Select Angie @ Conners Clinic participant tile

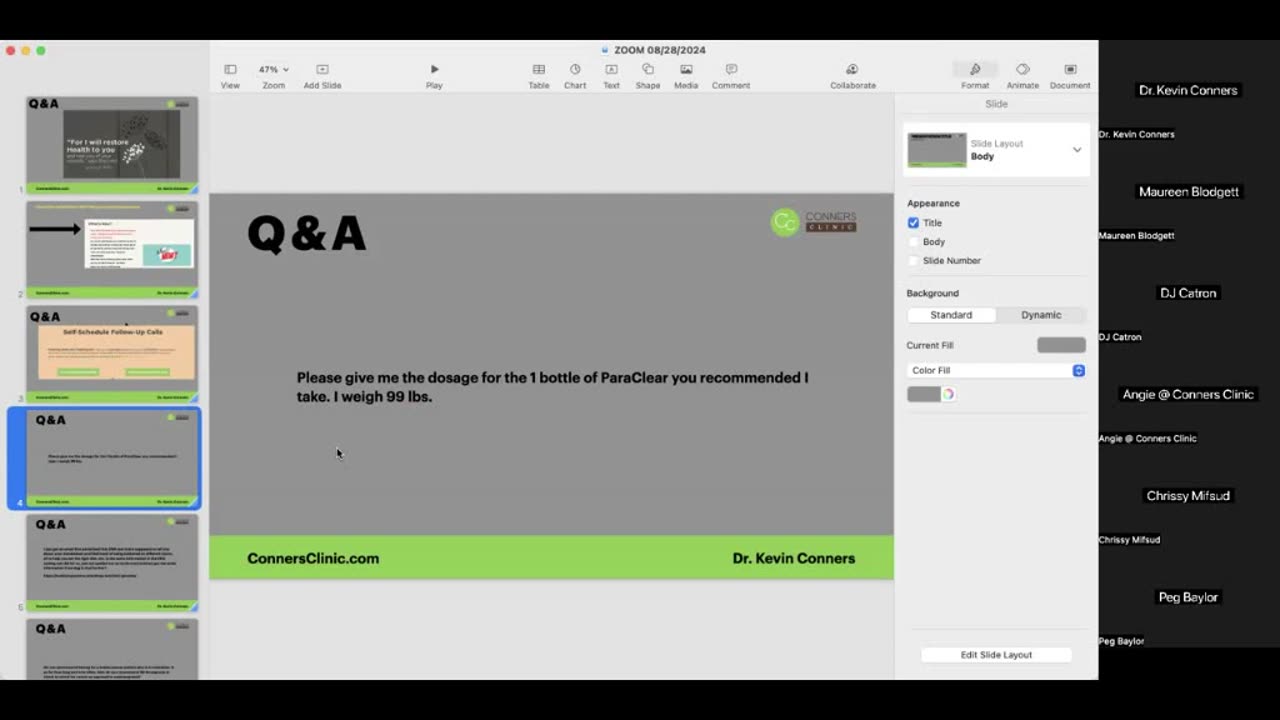coord(1188,395)
